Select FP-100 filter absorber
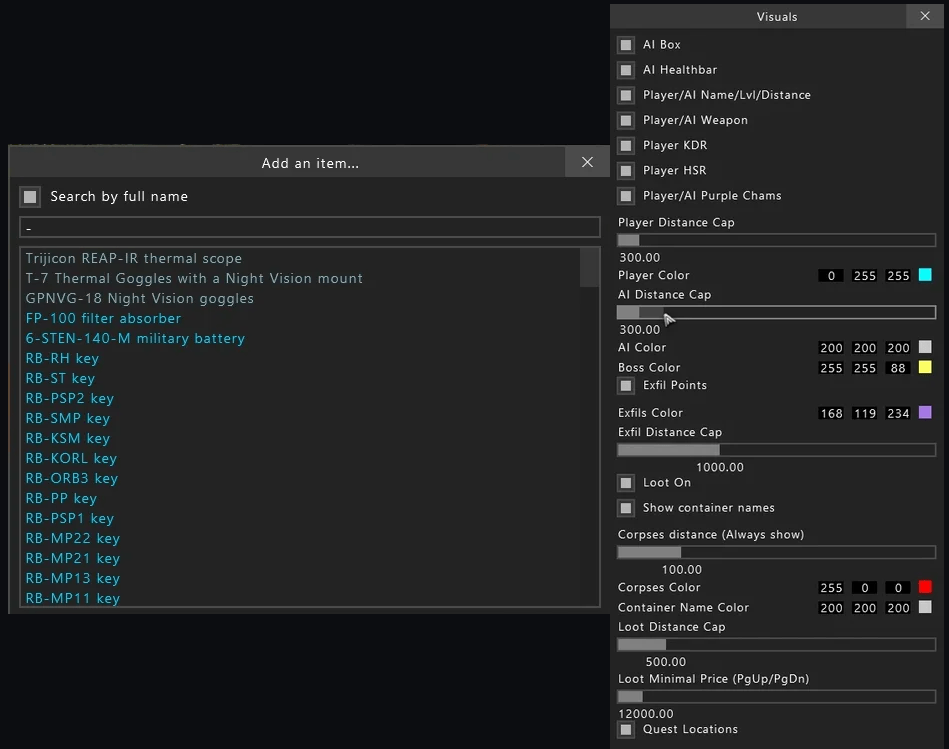Viewport: 949px width, 749px height. coord(103,318)
